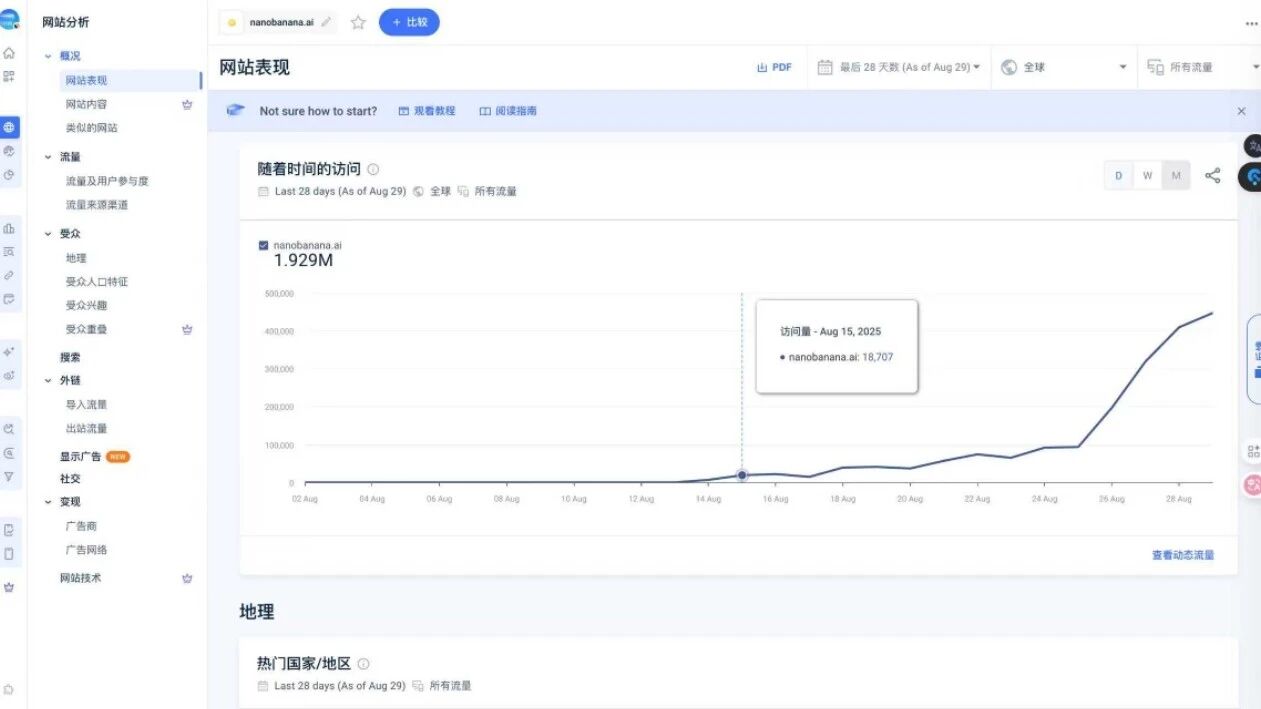
Task: Switch chart granularity to M (monthly)
Action: [1176, 176]
